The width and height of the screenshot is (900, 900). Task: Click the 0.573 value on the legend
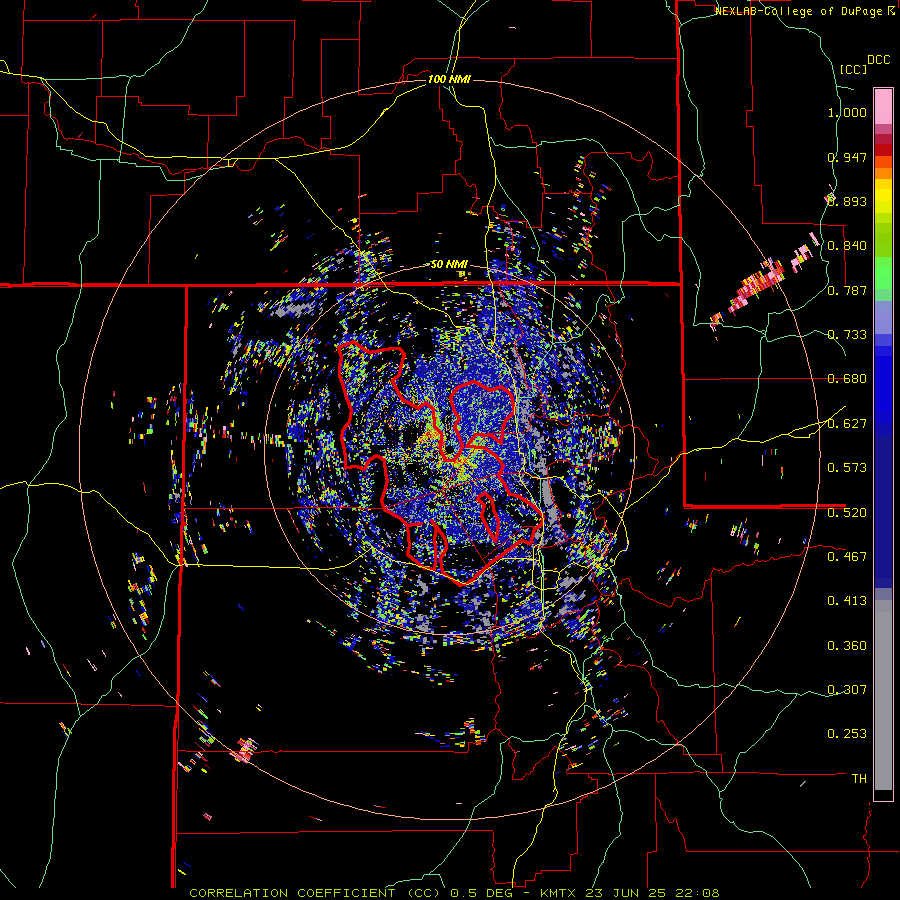[847, 468]
